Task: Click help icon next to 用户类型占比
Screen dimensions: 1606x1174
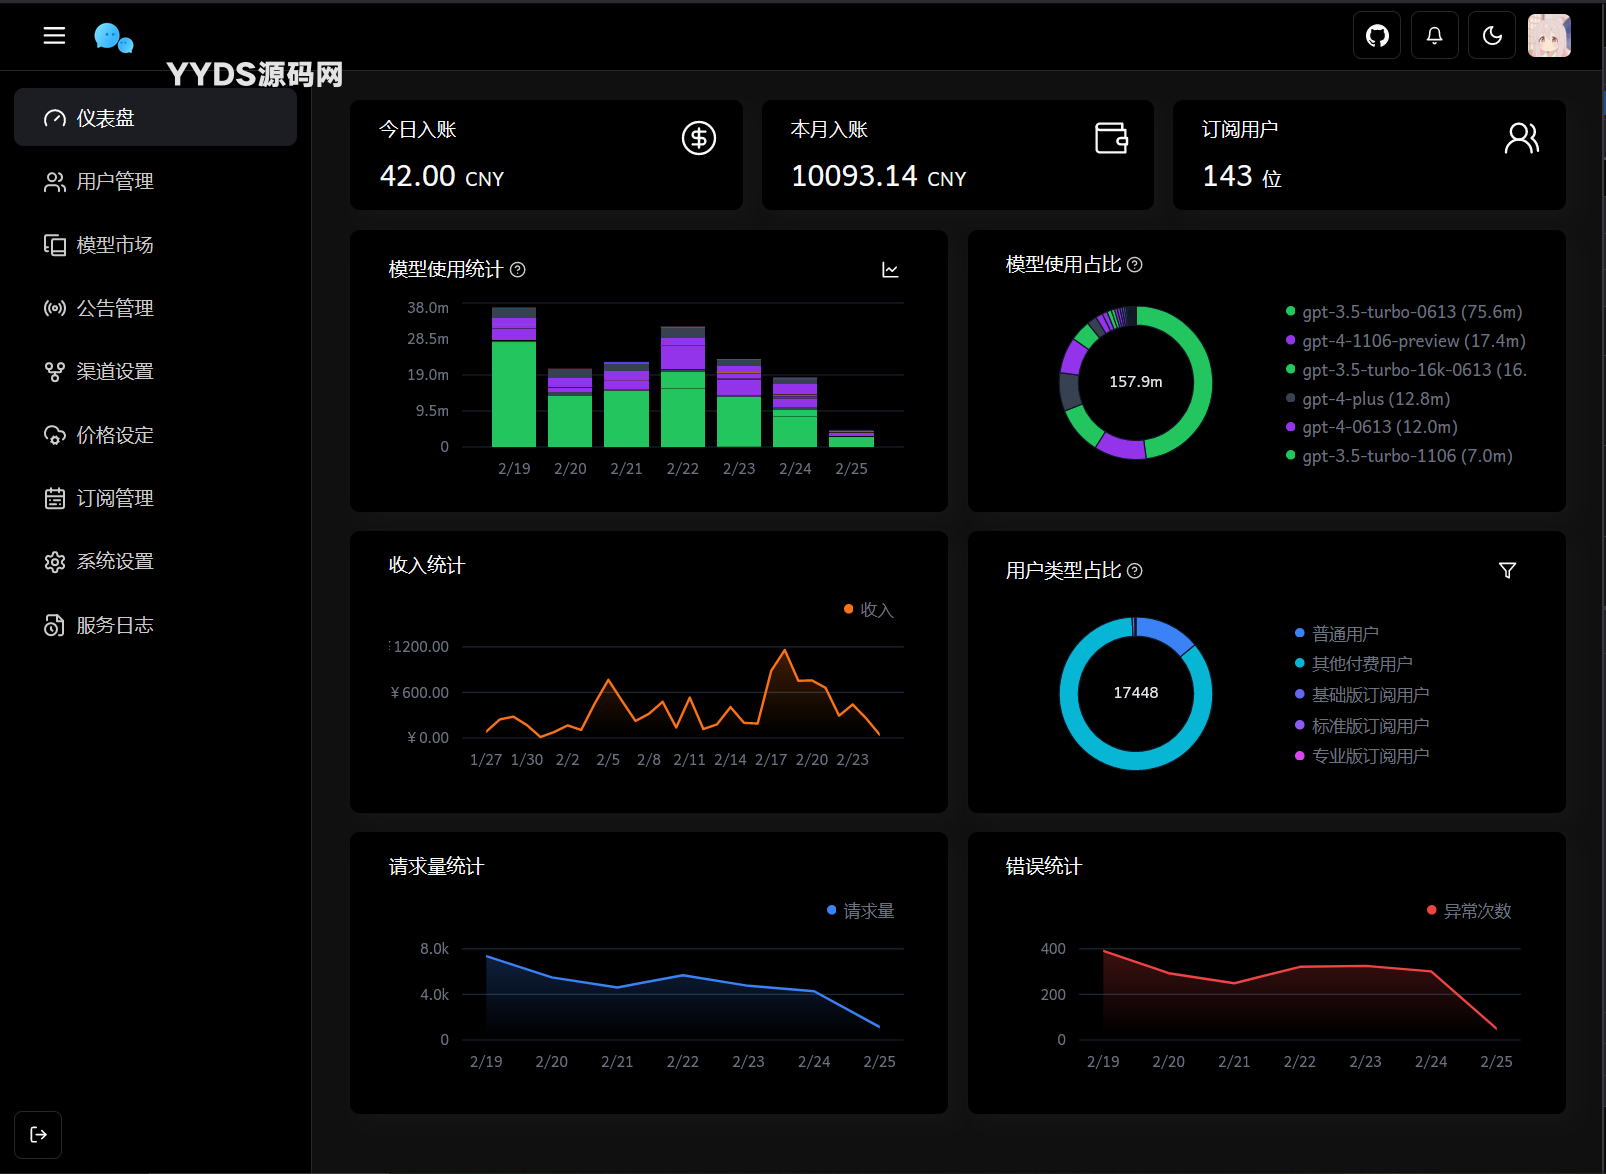Action: pos(1134,571)
